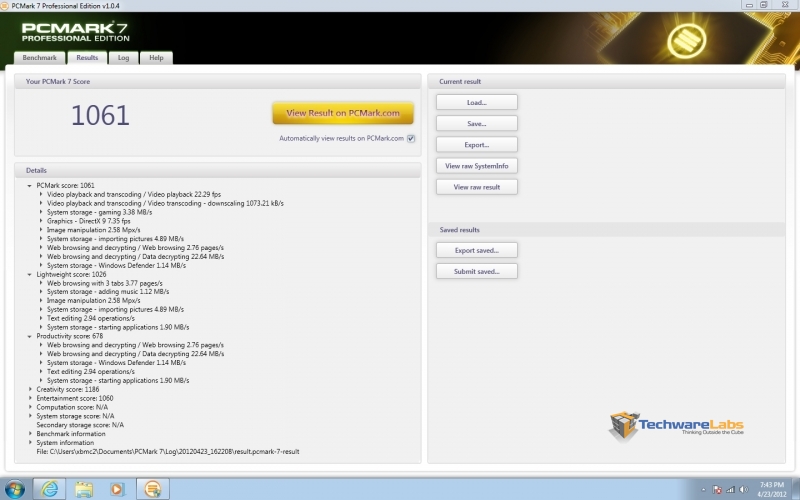This screenshot has height=500, width=800.
Task: Click the Save... button
Action: point(477,123)
